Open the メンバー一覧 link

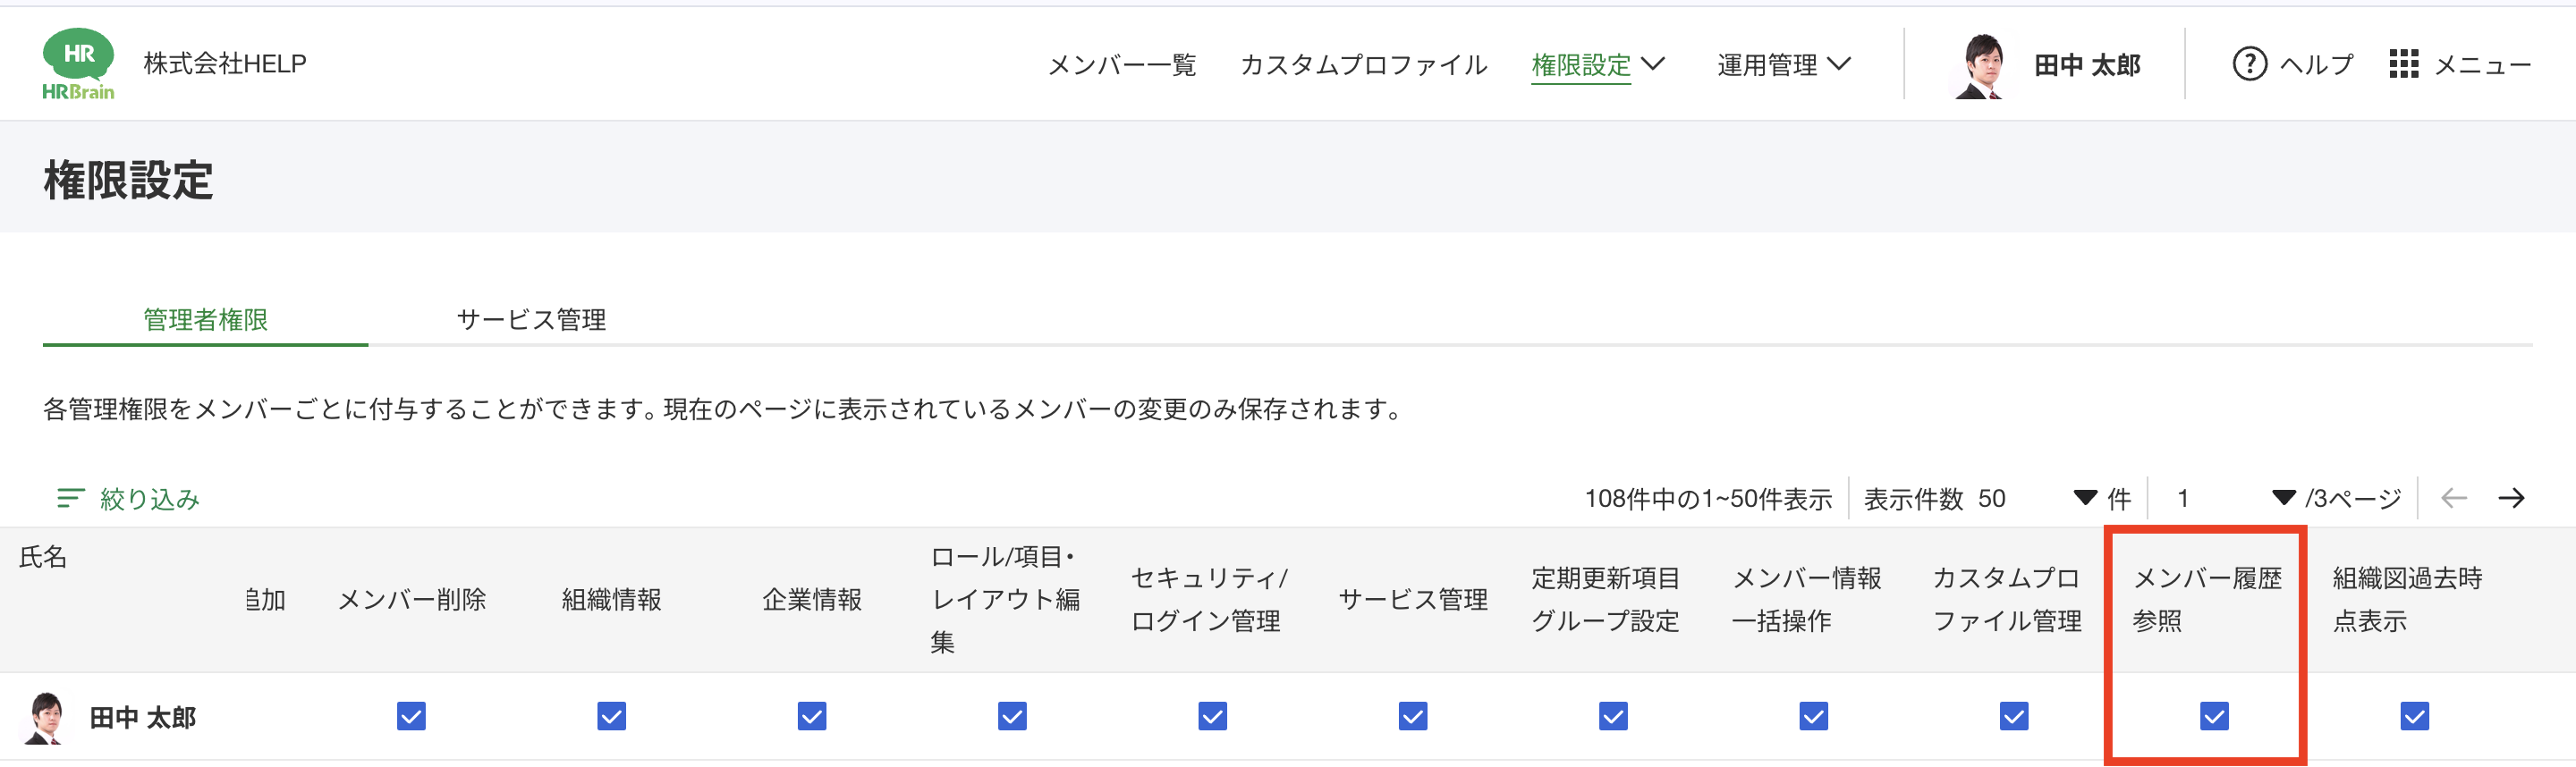point(1121,65)
